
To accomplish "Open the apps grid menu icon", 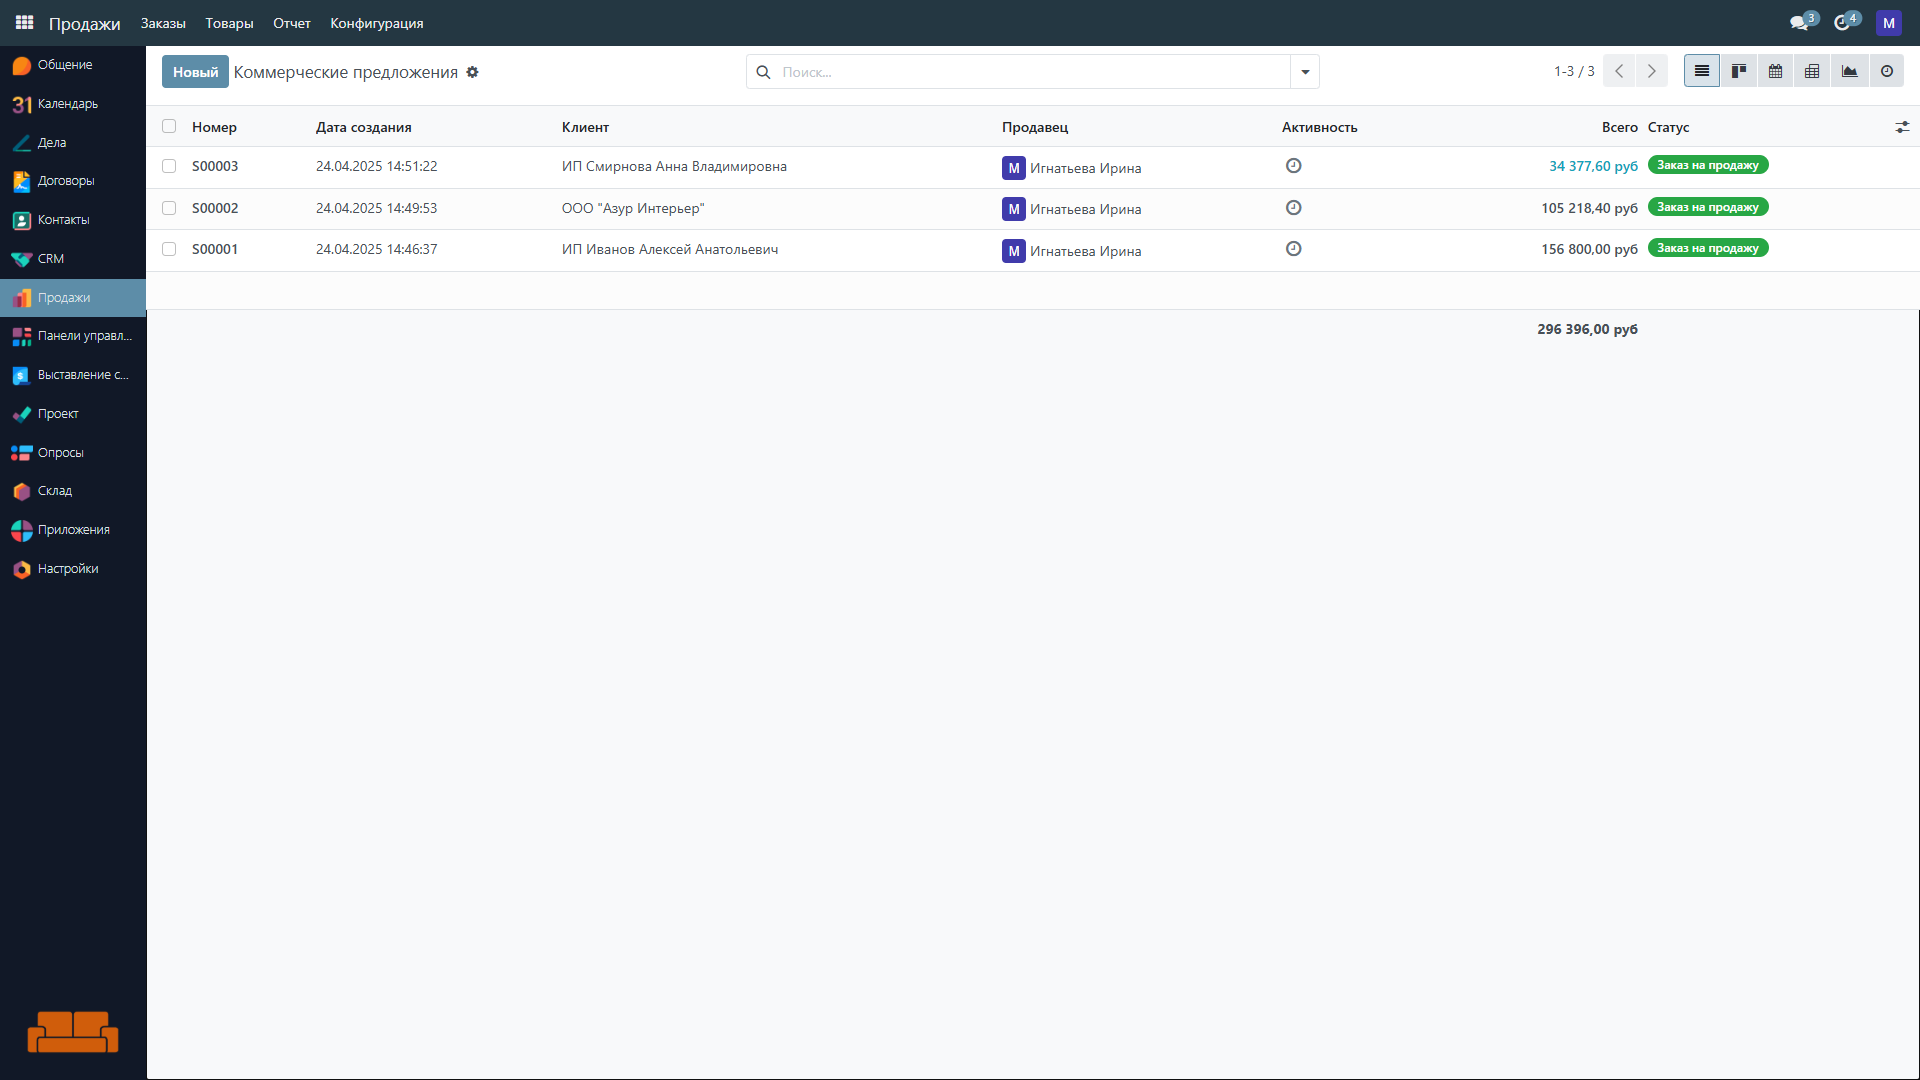I will 24,22.
